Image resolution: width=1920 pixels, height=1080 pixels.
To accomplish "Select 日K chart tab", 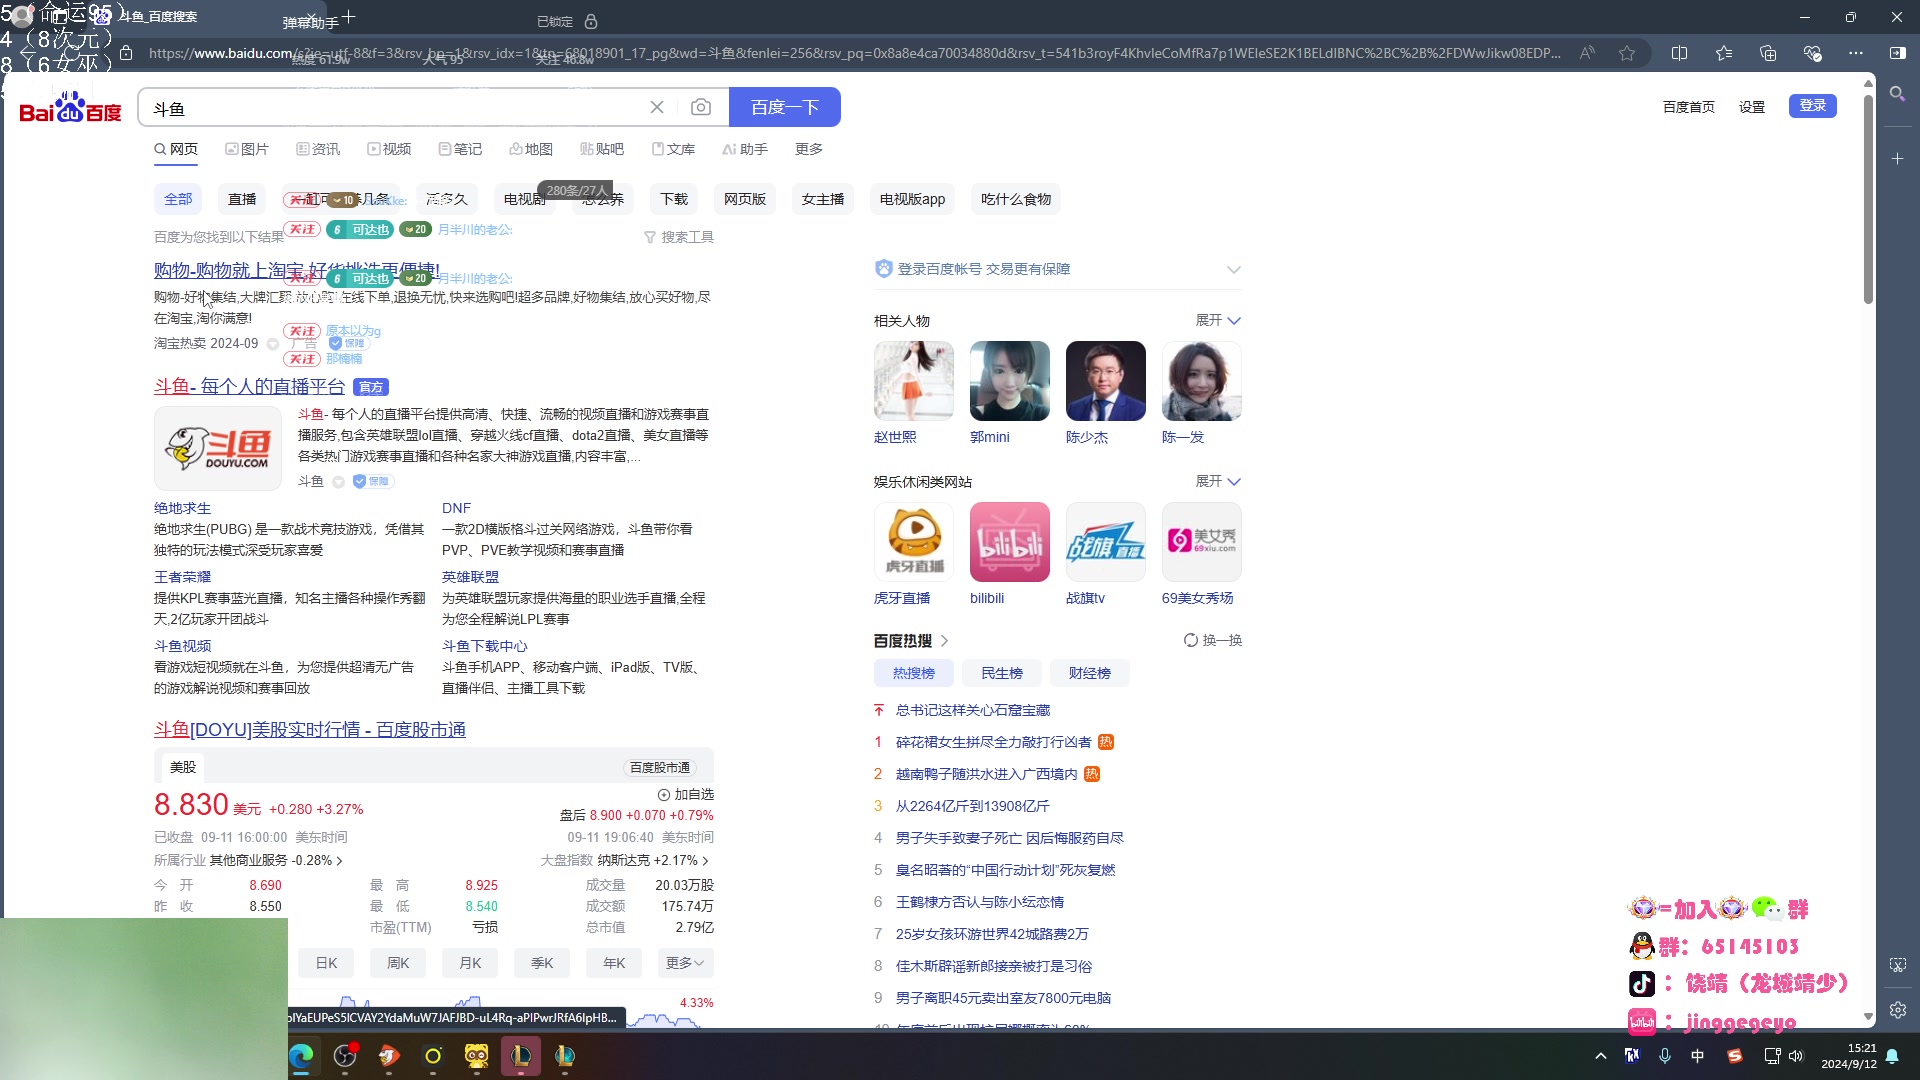I will click(x=327, y=963).
